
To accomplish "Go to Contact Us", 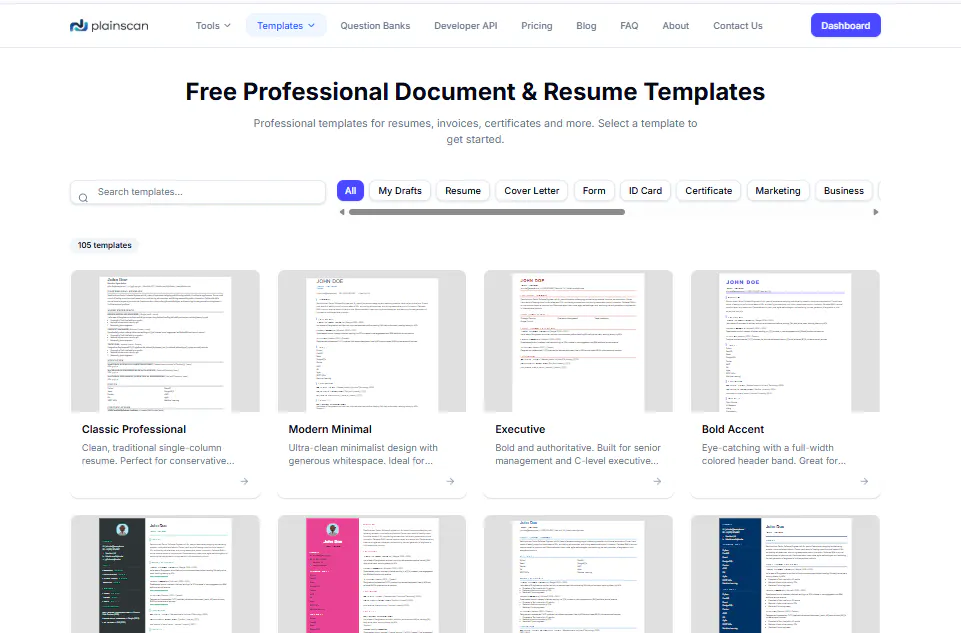I will point(738,26).
